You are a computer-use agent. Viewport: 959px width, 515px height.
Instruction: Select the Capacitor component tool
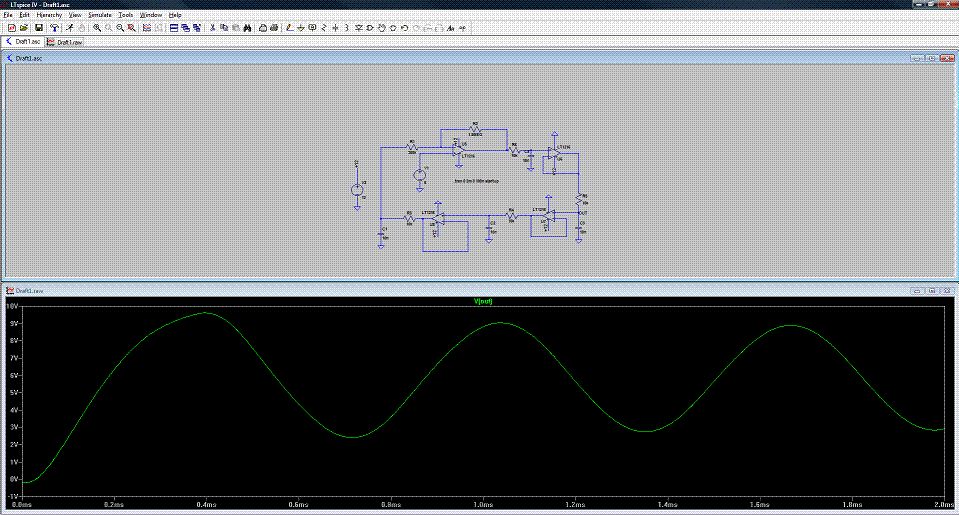tap(335, 28)
